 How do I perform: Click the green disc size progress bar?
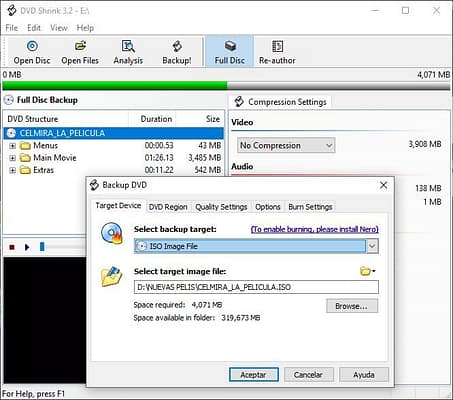(x=115, y=86)
